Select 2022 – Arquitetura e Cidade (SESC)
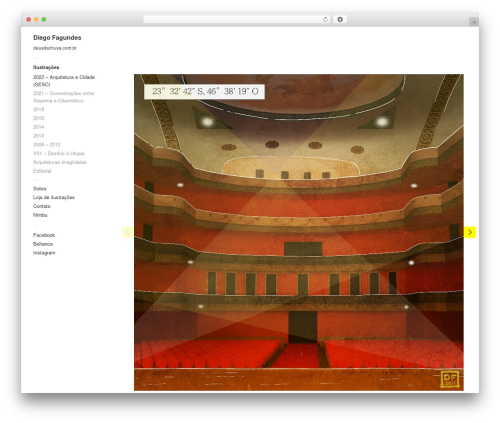 (x=64, y=81)
